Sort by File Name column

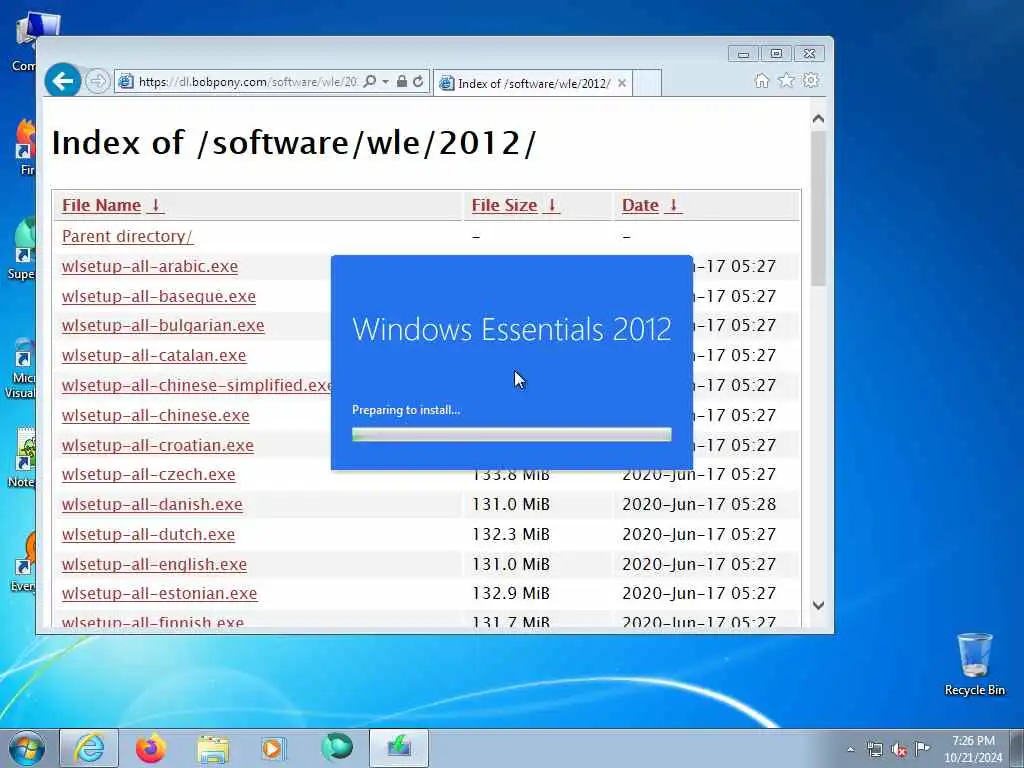pyautogui.click(x=113, y=205)
